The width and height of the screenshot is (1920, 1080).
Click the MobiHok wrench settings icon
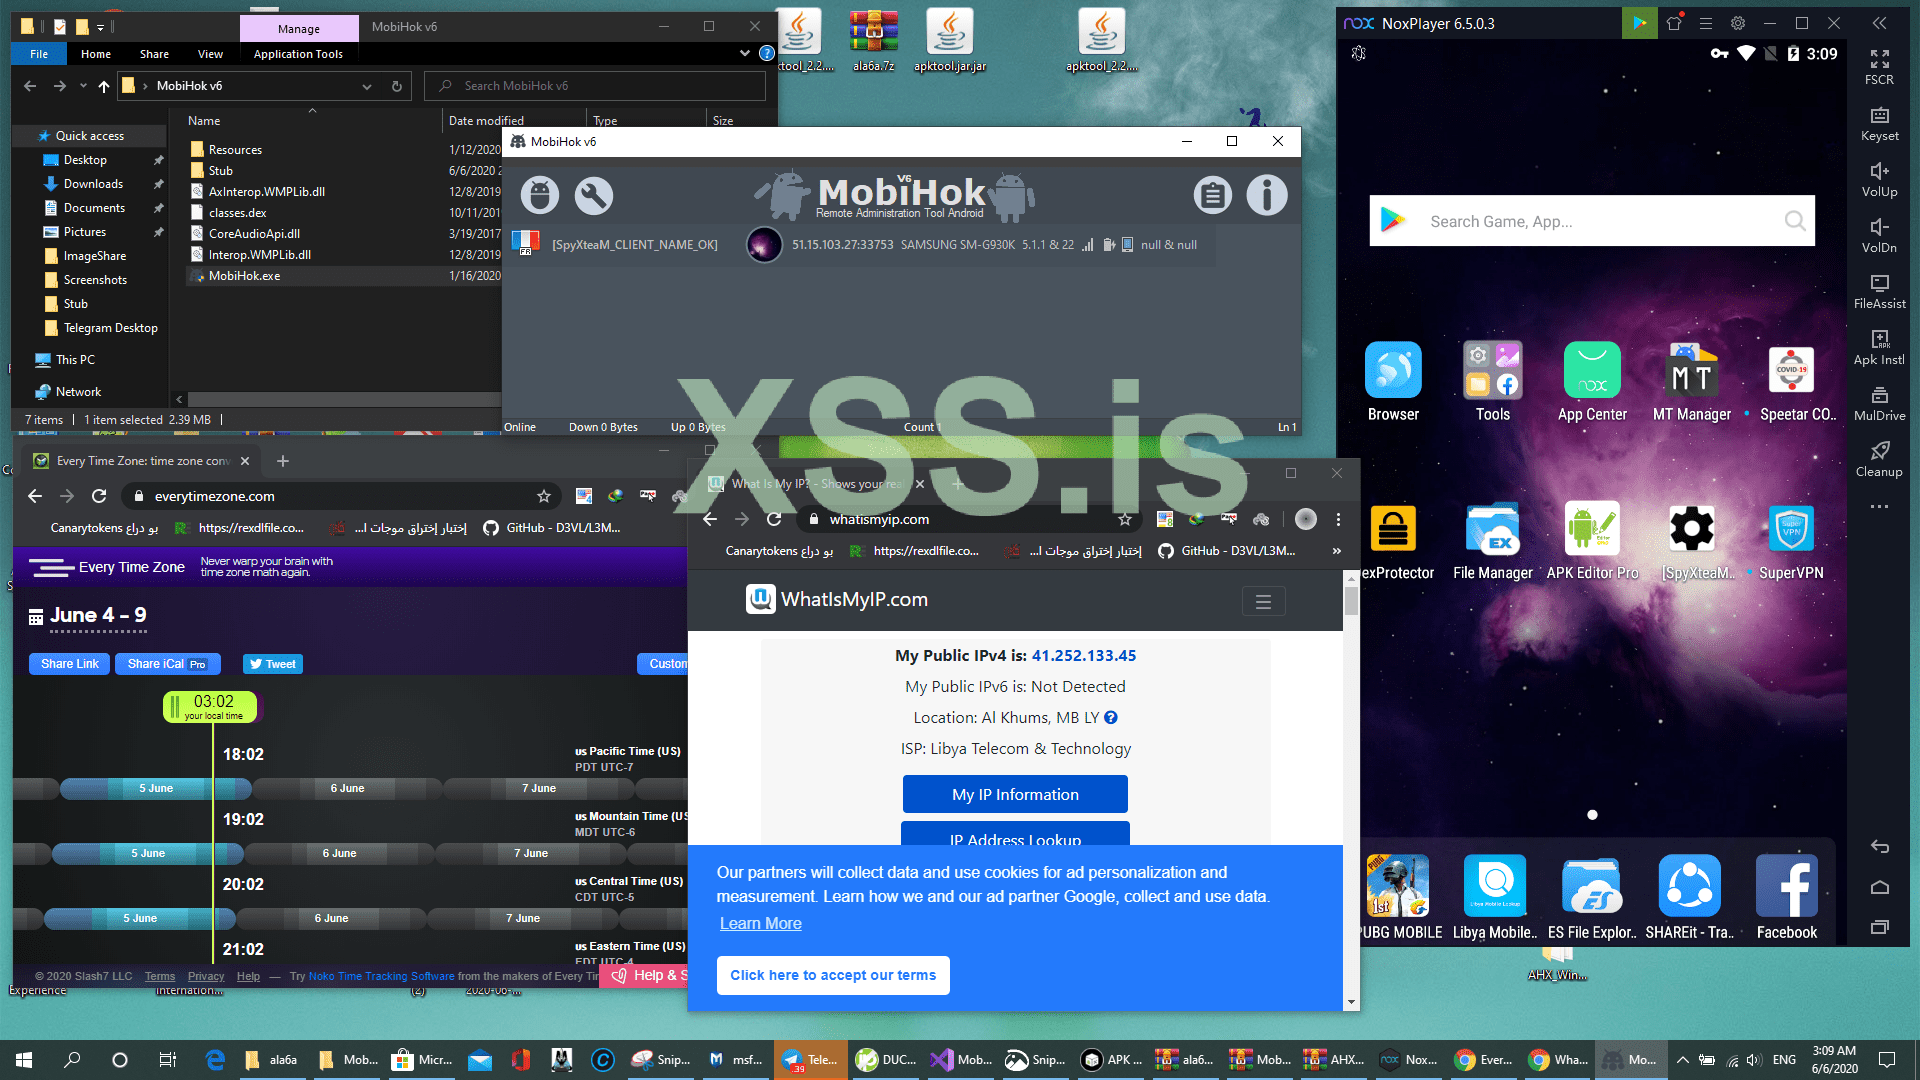click(x=593, y=195)
